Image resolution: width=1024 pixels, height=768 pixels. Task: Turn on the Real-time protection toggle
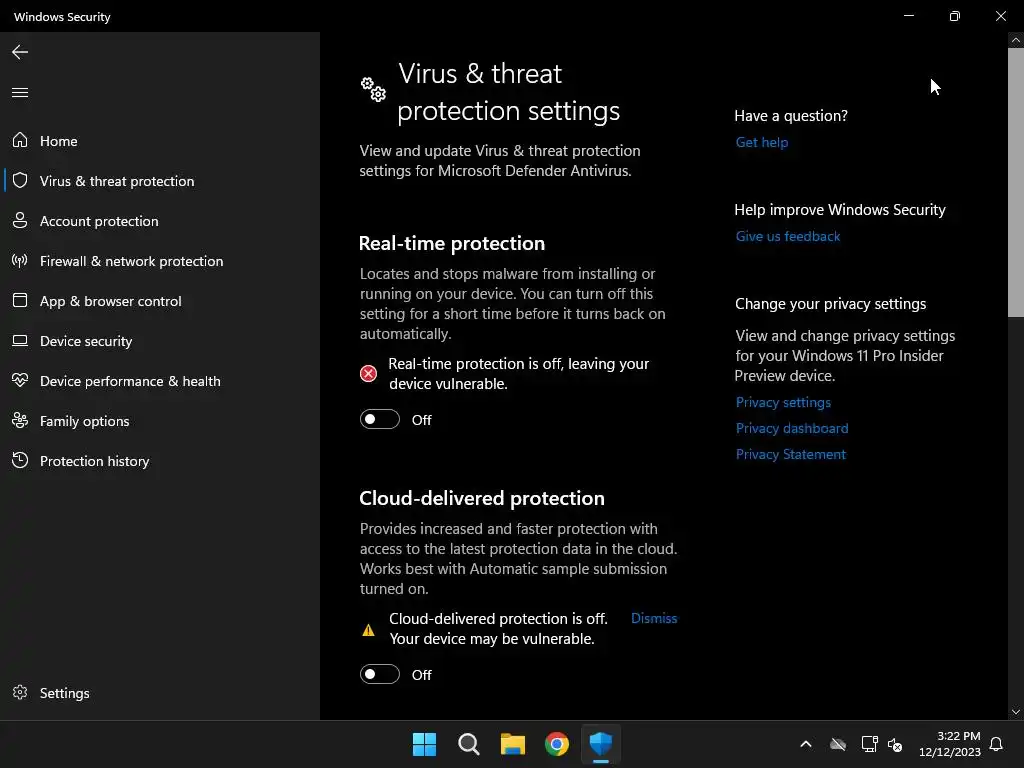pyautogui.click(x=379, y=419)
